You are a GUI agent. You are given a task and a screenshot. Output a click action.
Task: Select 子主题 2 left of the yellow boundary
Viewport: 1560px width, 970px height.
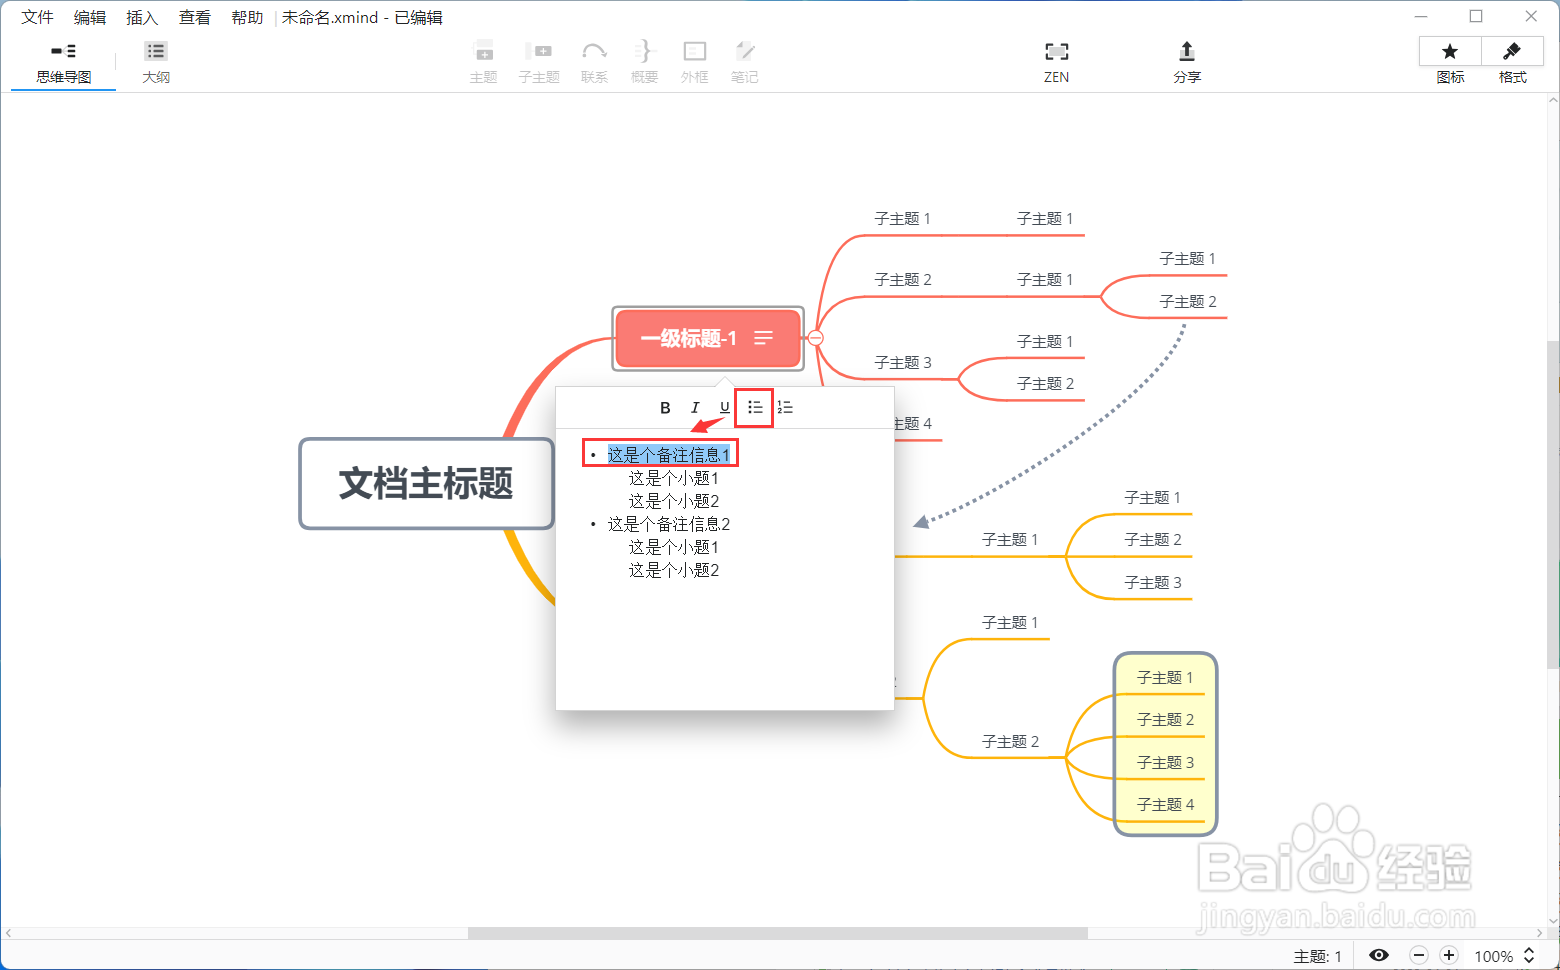(x=1010, y=741)
